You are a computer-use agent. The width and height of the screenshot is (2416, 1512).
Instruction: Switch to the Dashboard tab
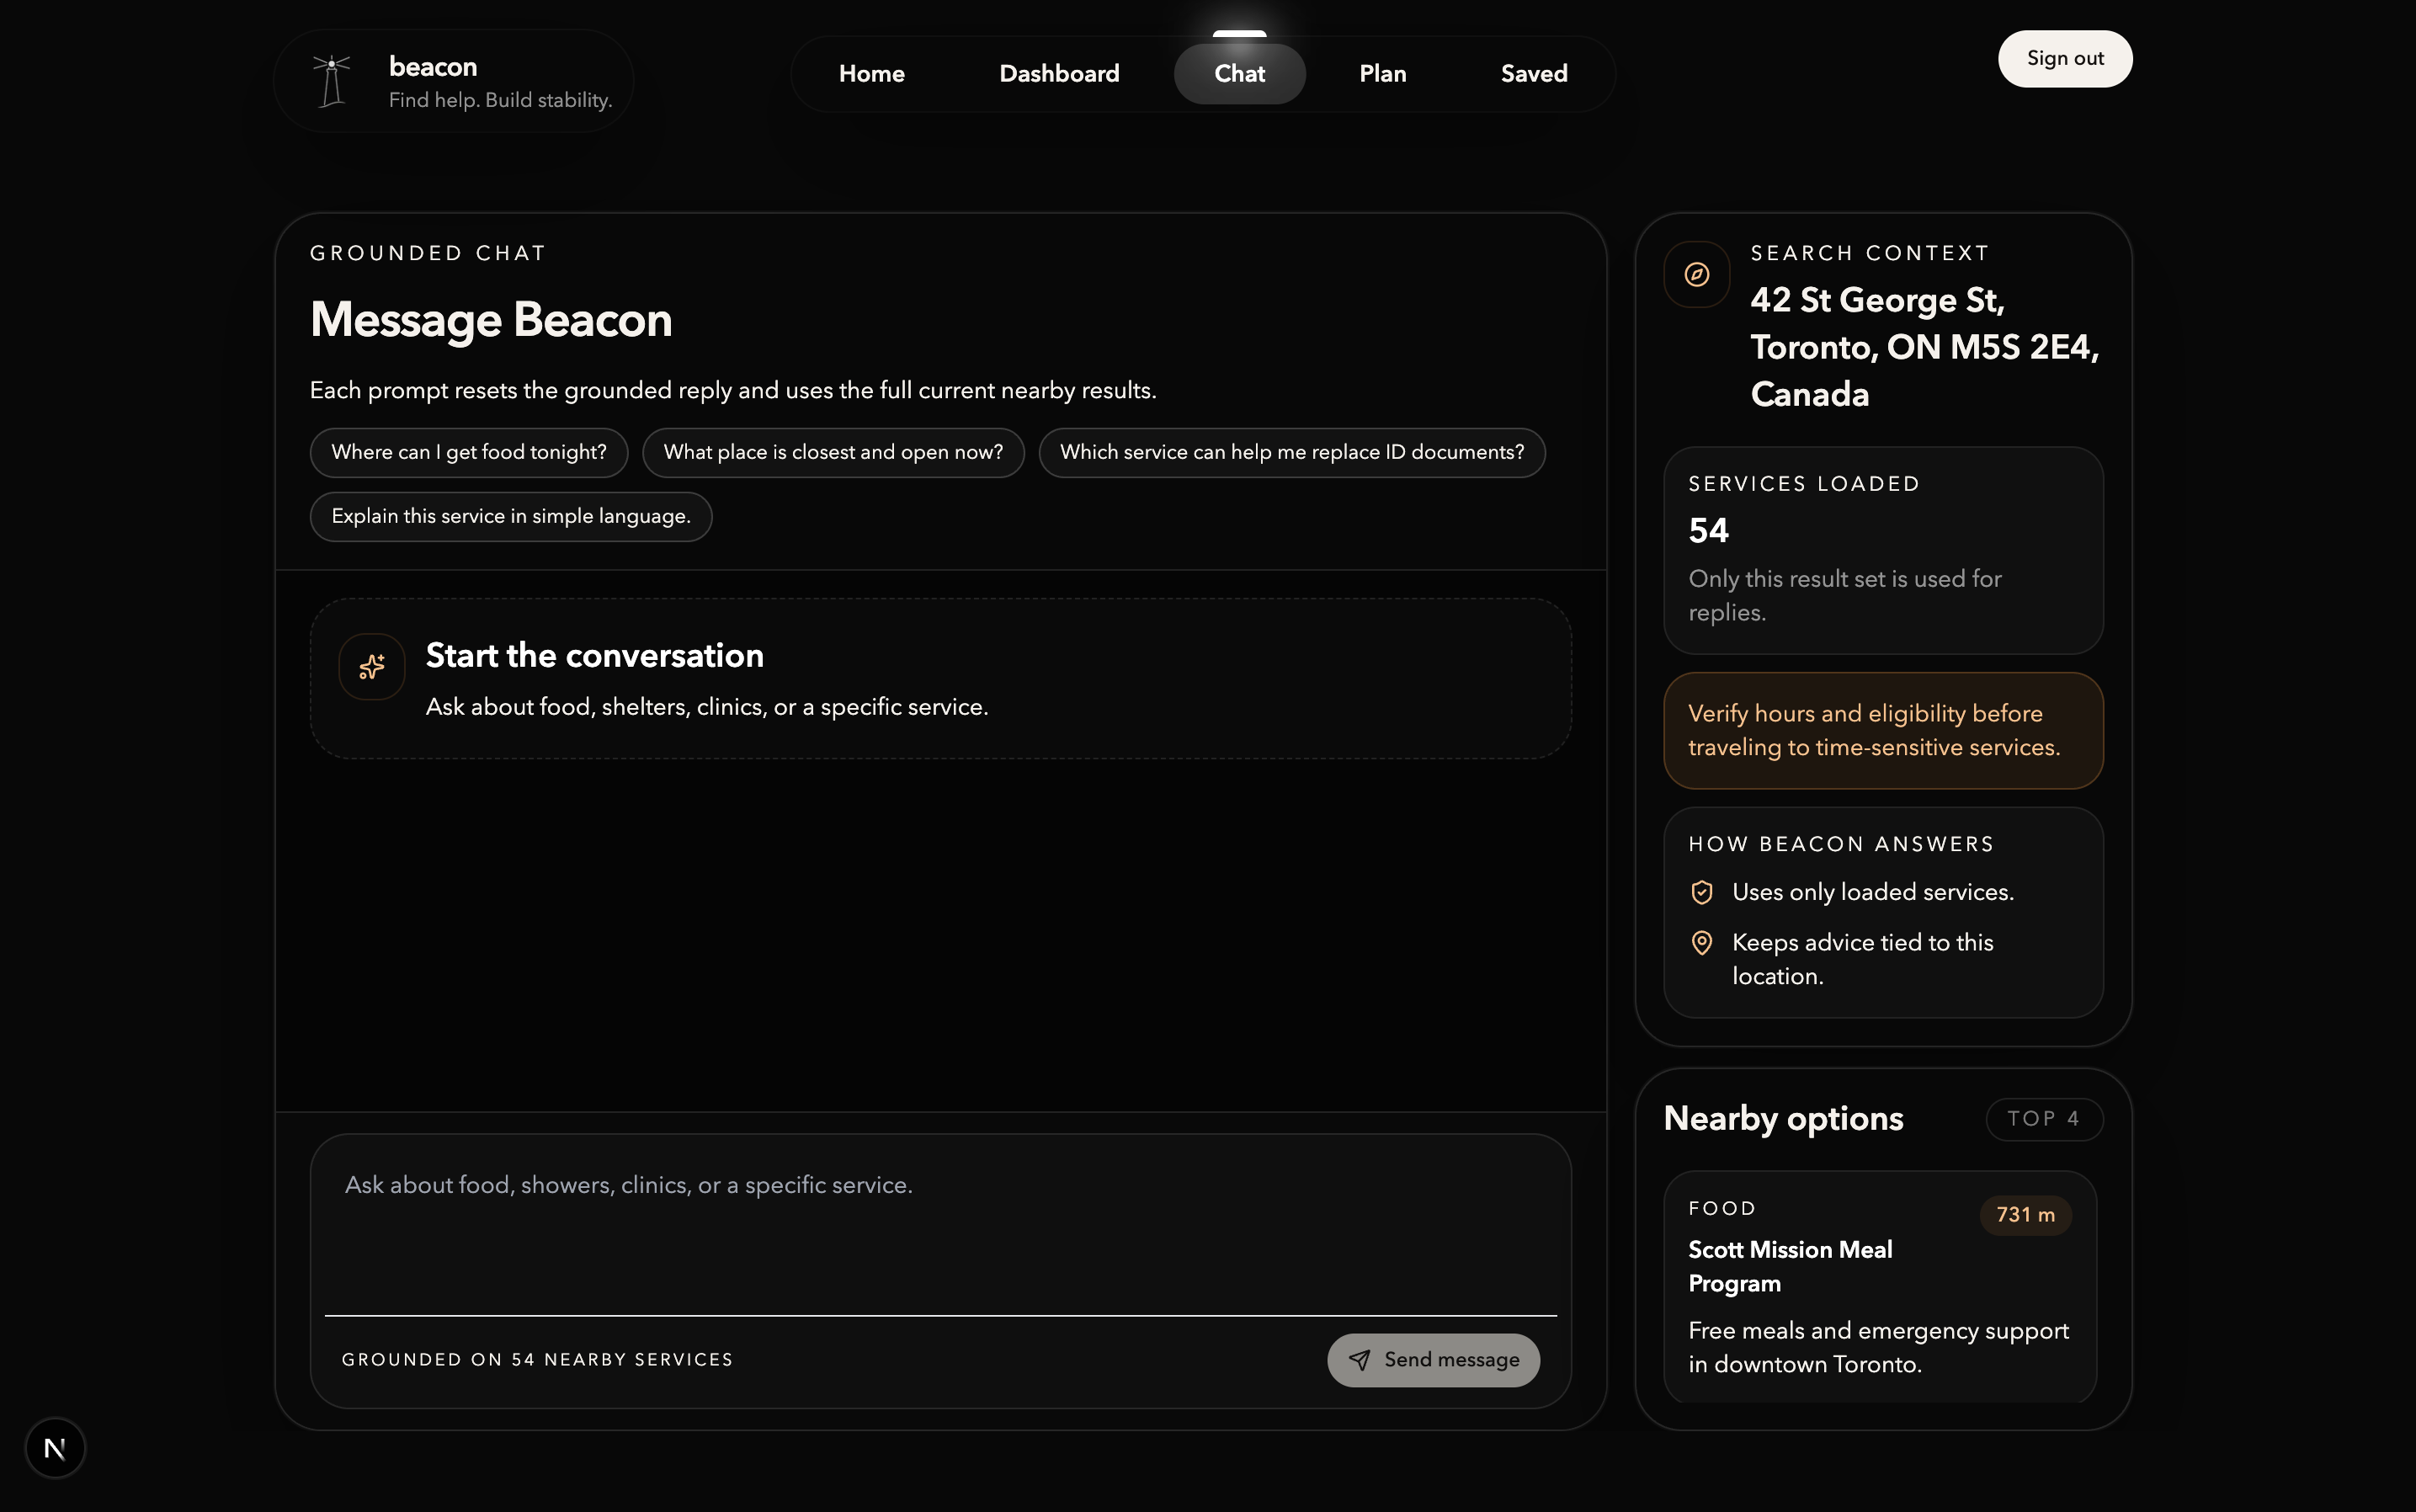point(1059,74)
